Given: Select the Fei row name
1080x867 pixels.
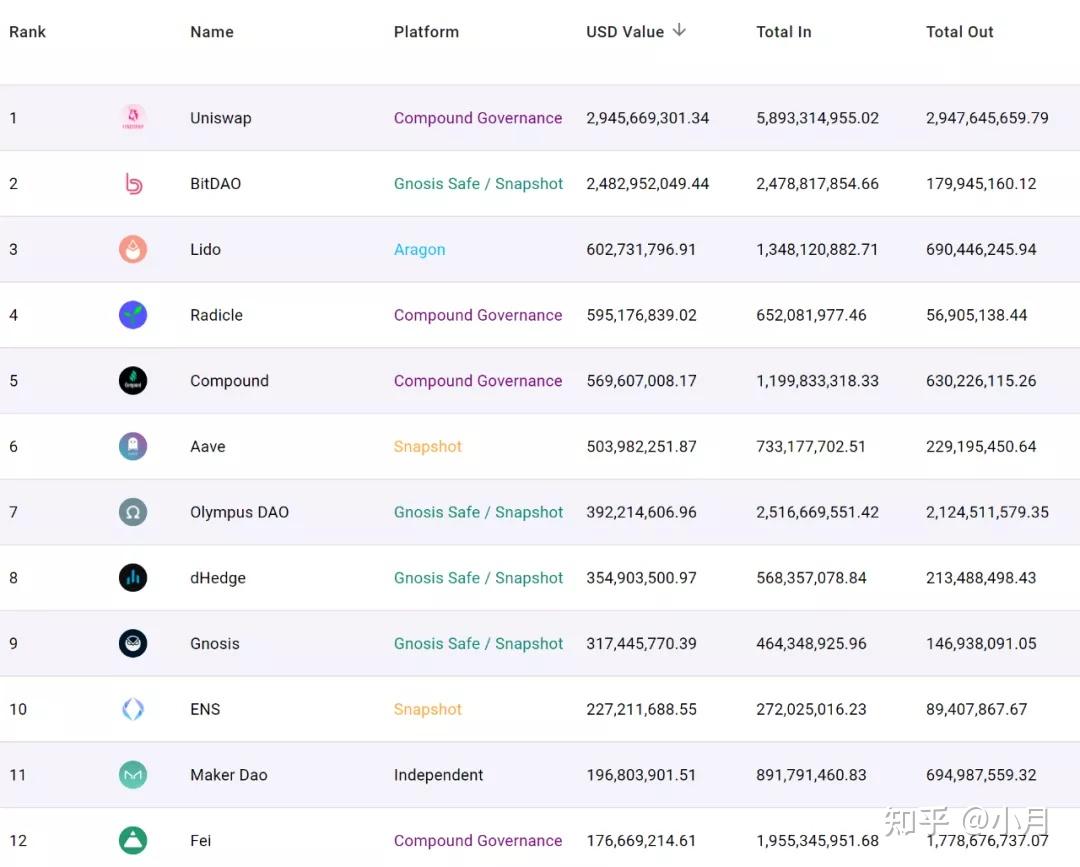Looking at the screenshot, I should [x=201, y=841].
